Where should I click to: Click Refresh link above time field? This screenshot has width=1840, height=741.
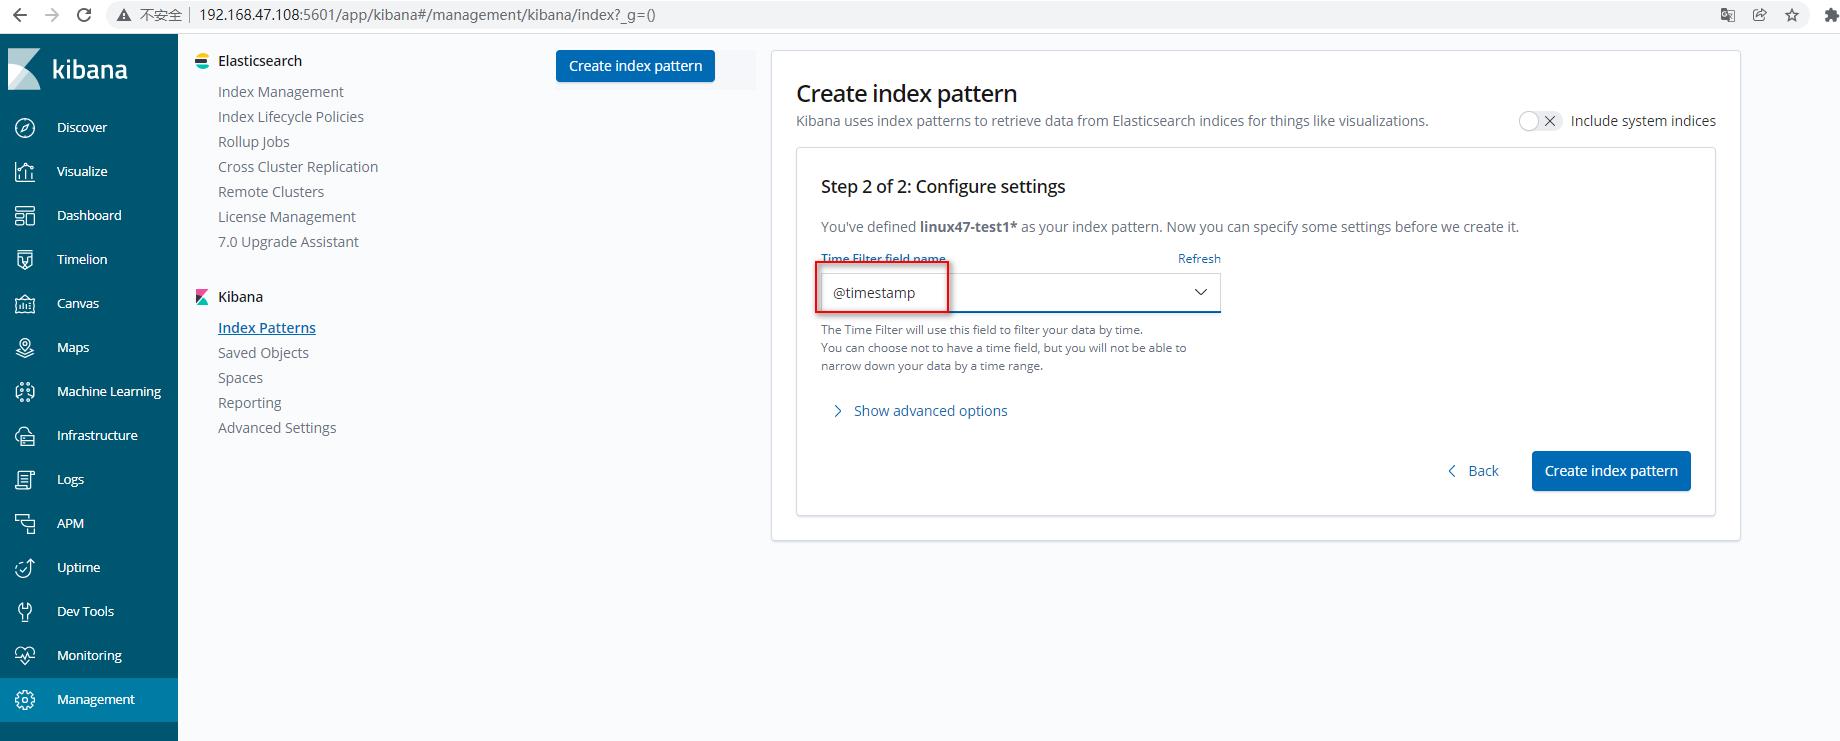pyautogui.click(x=1199, y=259)
